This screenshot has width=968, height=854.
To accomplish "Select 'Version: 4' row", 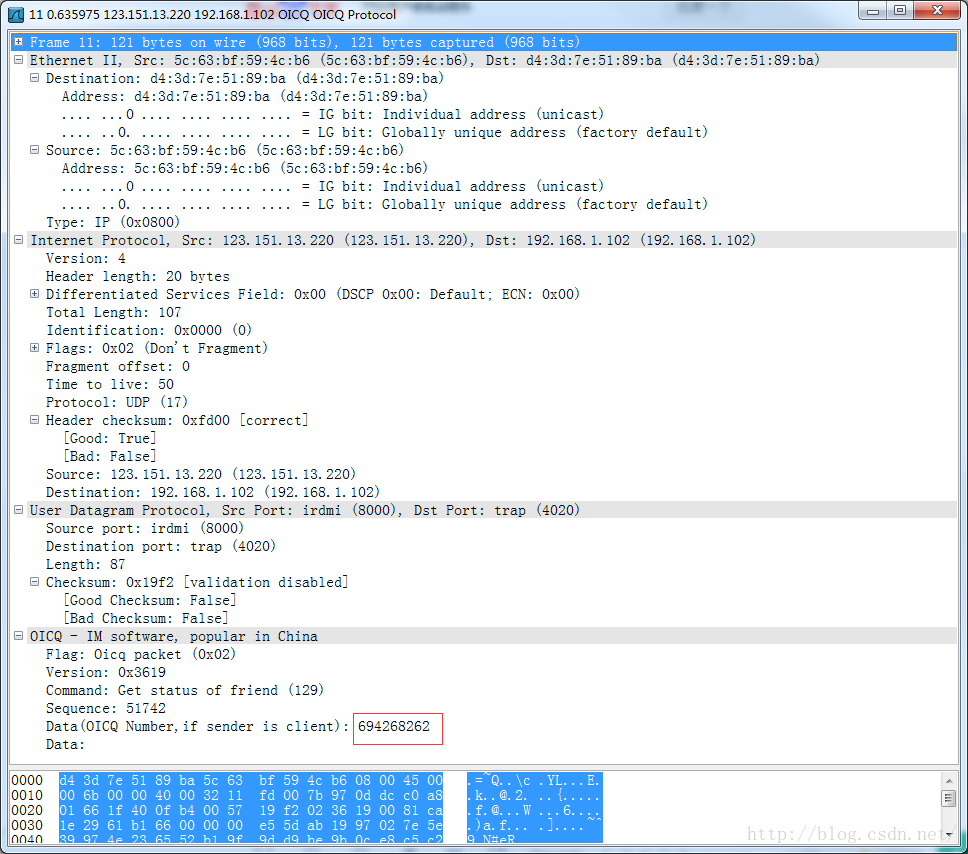I will point(85,258).
